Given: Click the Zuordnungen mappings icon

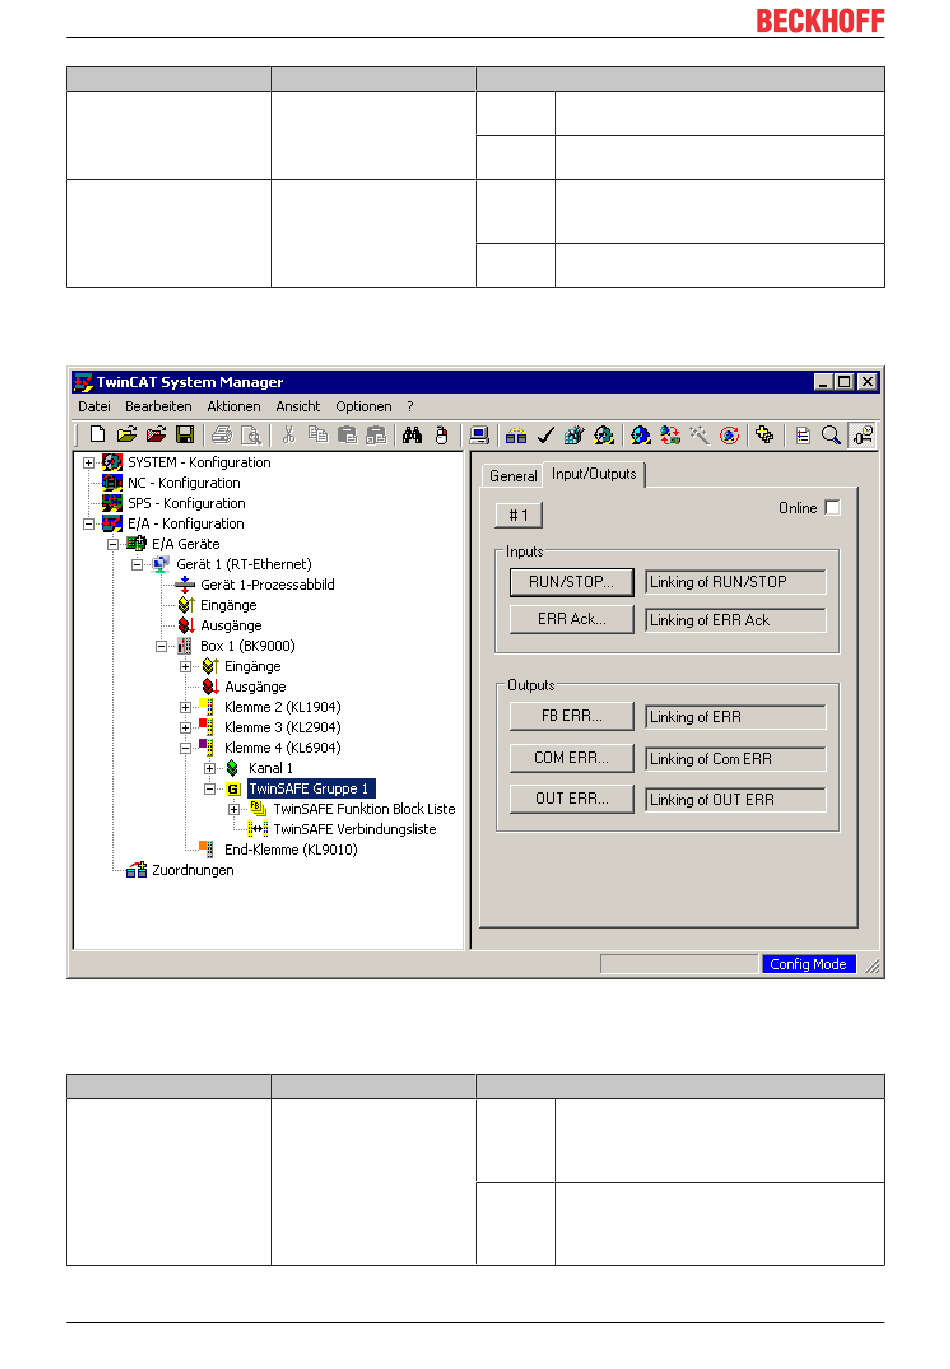Looking at the screenshot, I should click(x=136, y=870).
